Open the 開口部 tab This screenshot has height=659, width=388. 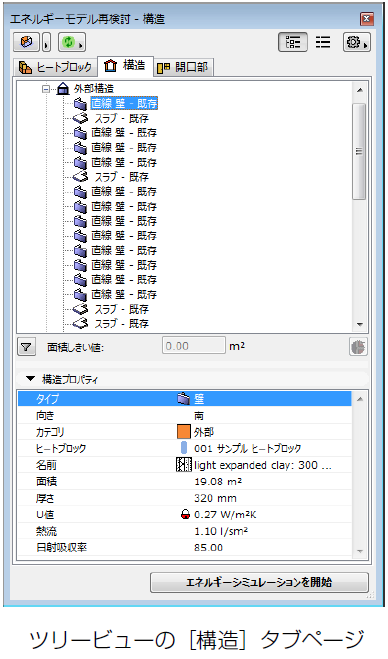[183, 68]
